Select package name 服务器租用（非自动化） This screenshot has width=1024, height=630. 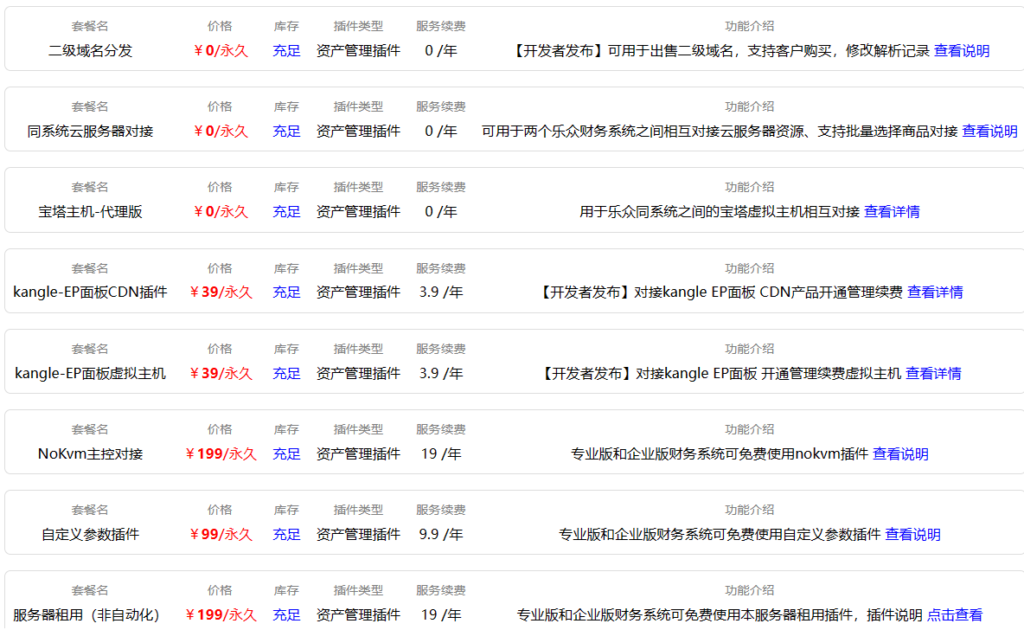pos(86,615)
